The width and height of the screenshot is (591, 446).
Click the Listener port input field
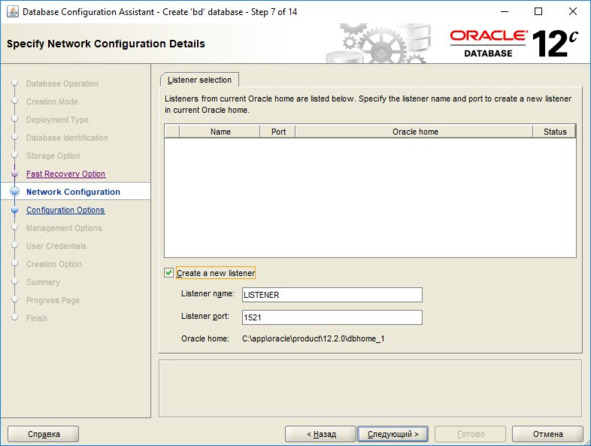(332, 317)
